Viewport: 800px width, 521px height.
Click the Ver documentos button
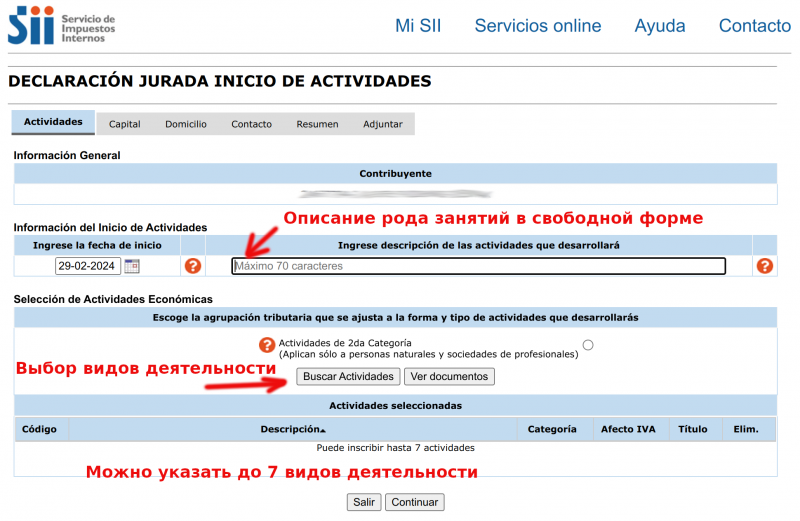pyautogui.click(x=449, y=377)
